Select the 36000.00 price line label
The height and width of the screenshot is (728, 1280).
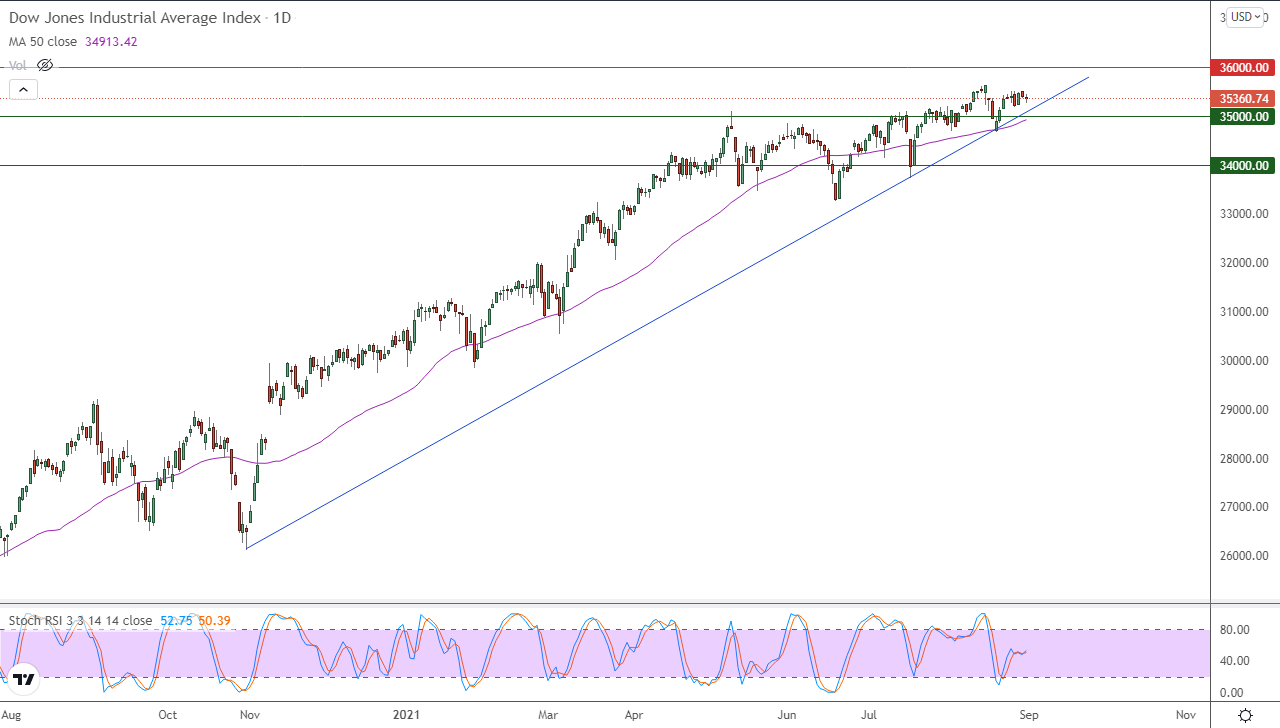tap(1244, 68)
